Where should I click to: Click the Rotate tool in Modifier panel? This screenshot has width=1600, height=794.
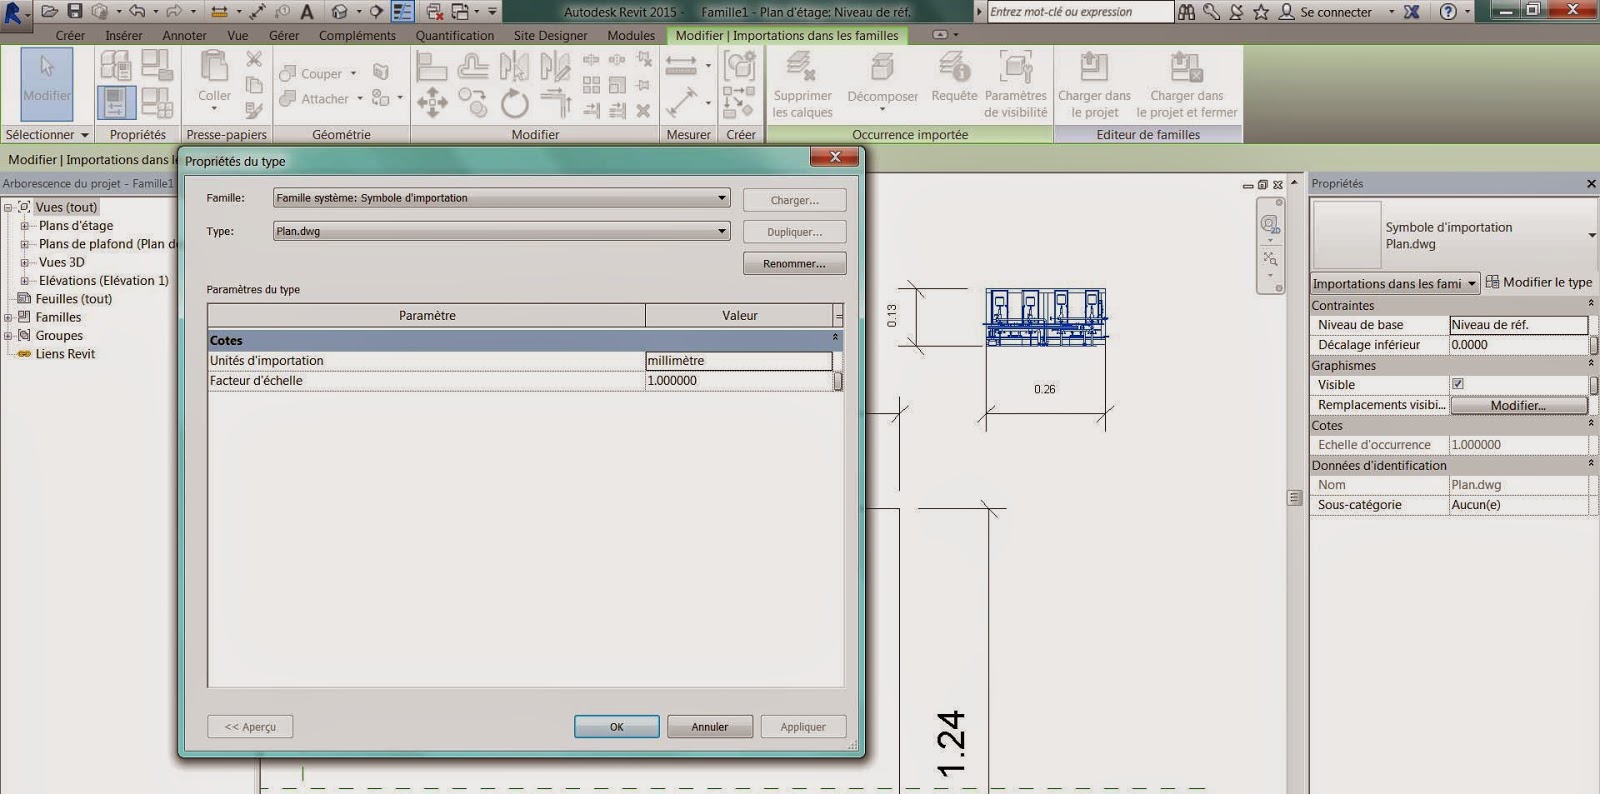point(514,102)
